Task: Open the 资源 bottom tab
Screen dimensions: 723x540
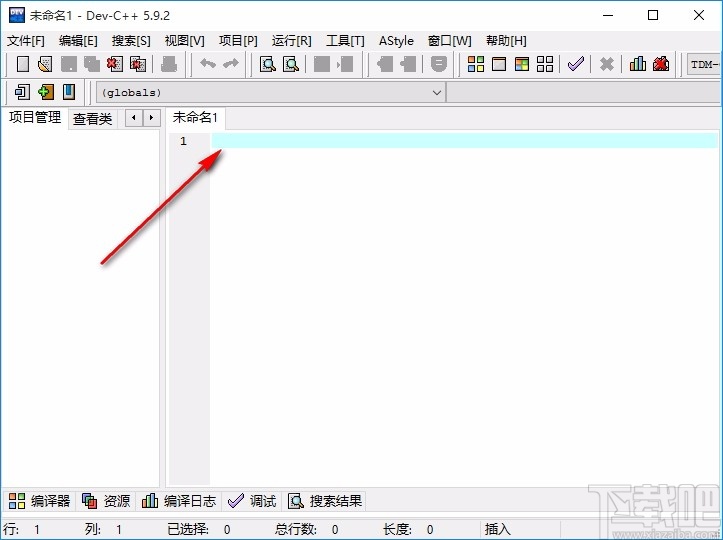Action: (x=106, y=501)
